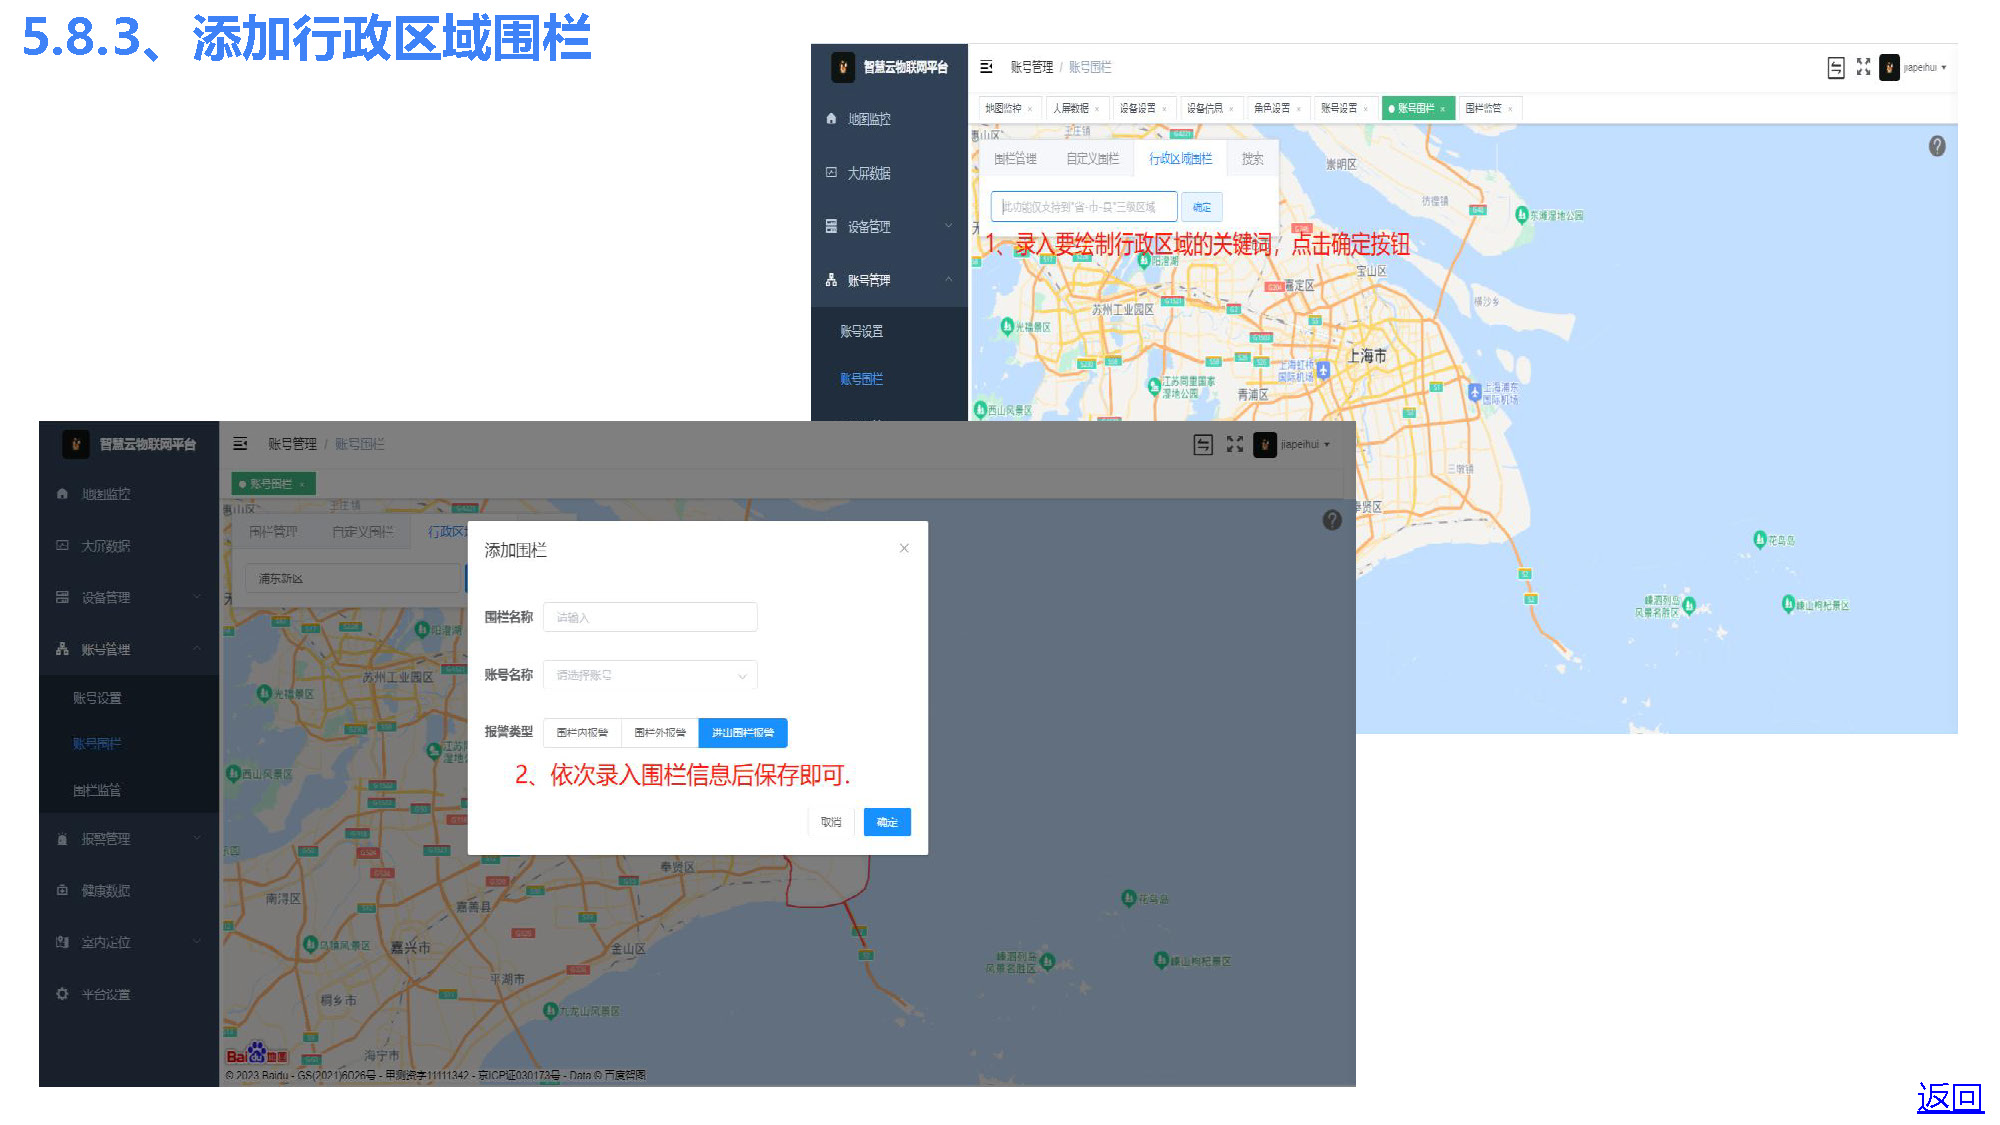Click the administrative region keyword input on upper map

coord(1084,207)
